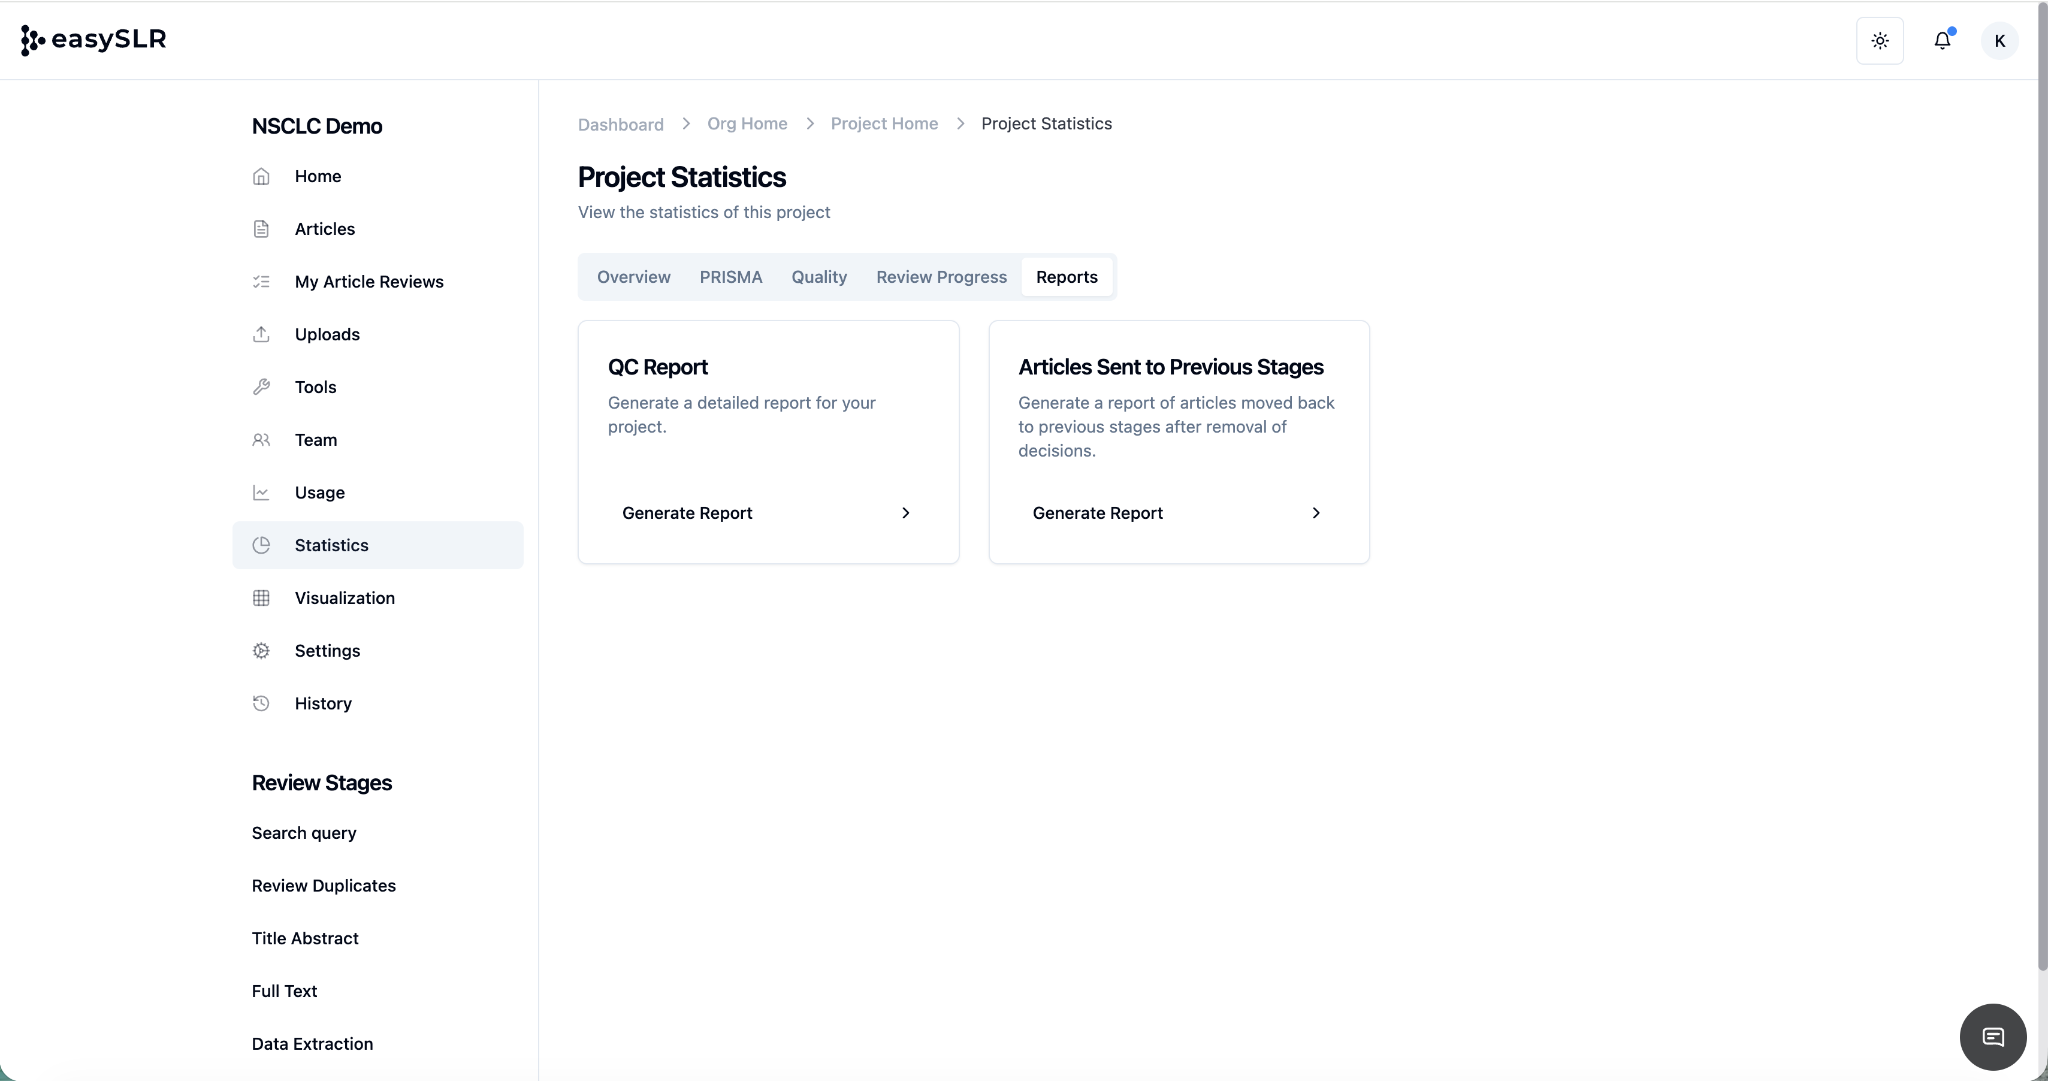The image size is (2048, 1081).
Task: Click the QC Report Generate Report chevron
Action: [905, 513]
